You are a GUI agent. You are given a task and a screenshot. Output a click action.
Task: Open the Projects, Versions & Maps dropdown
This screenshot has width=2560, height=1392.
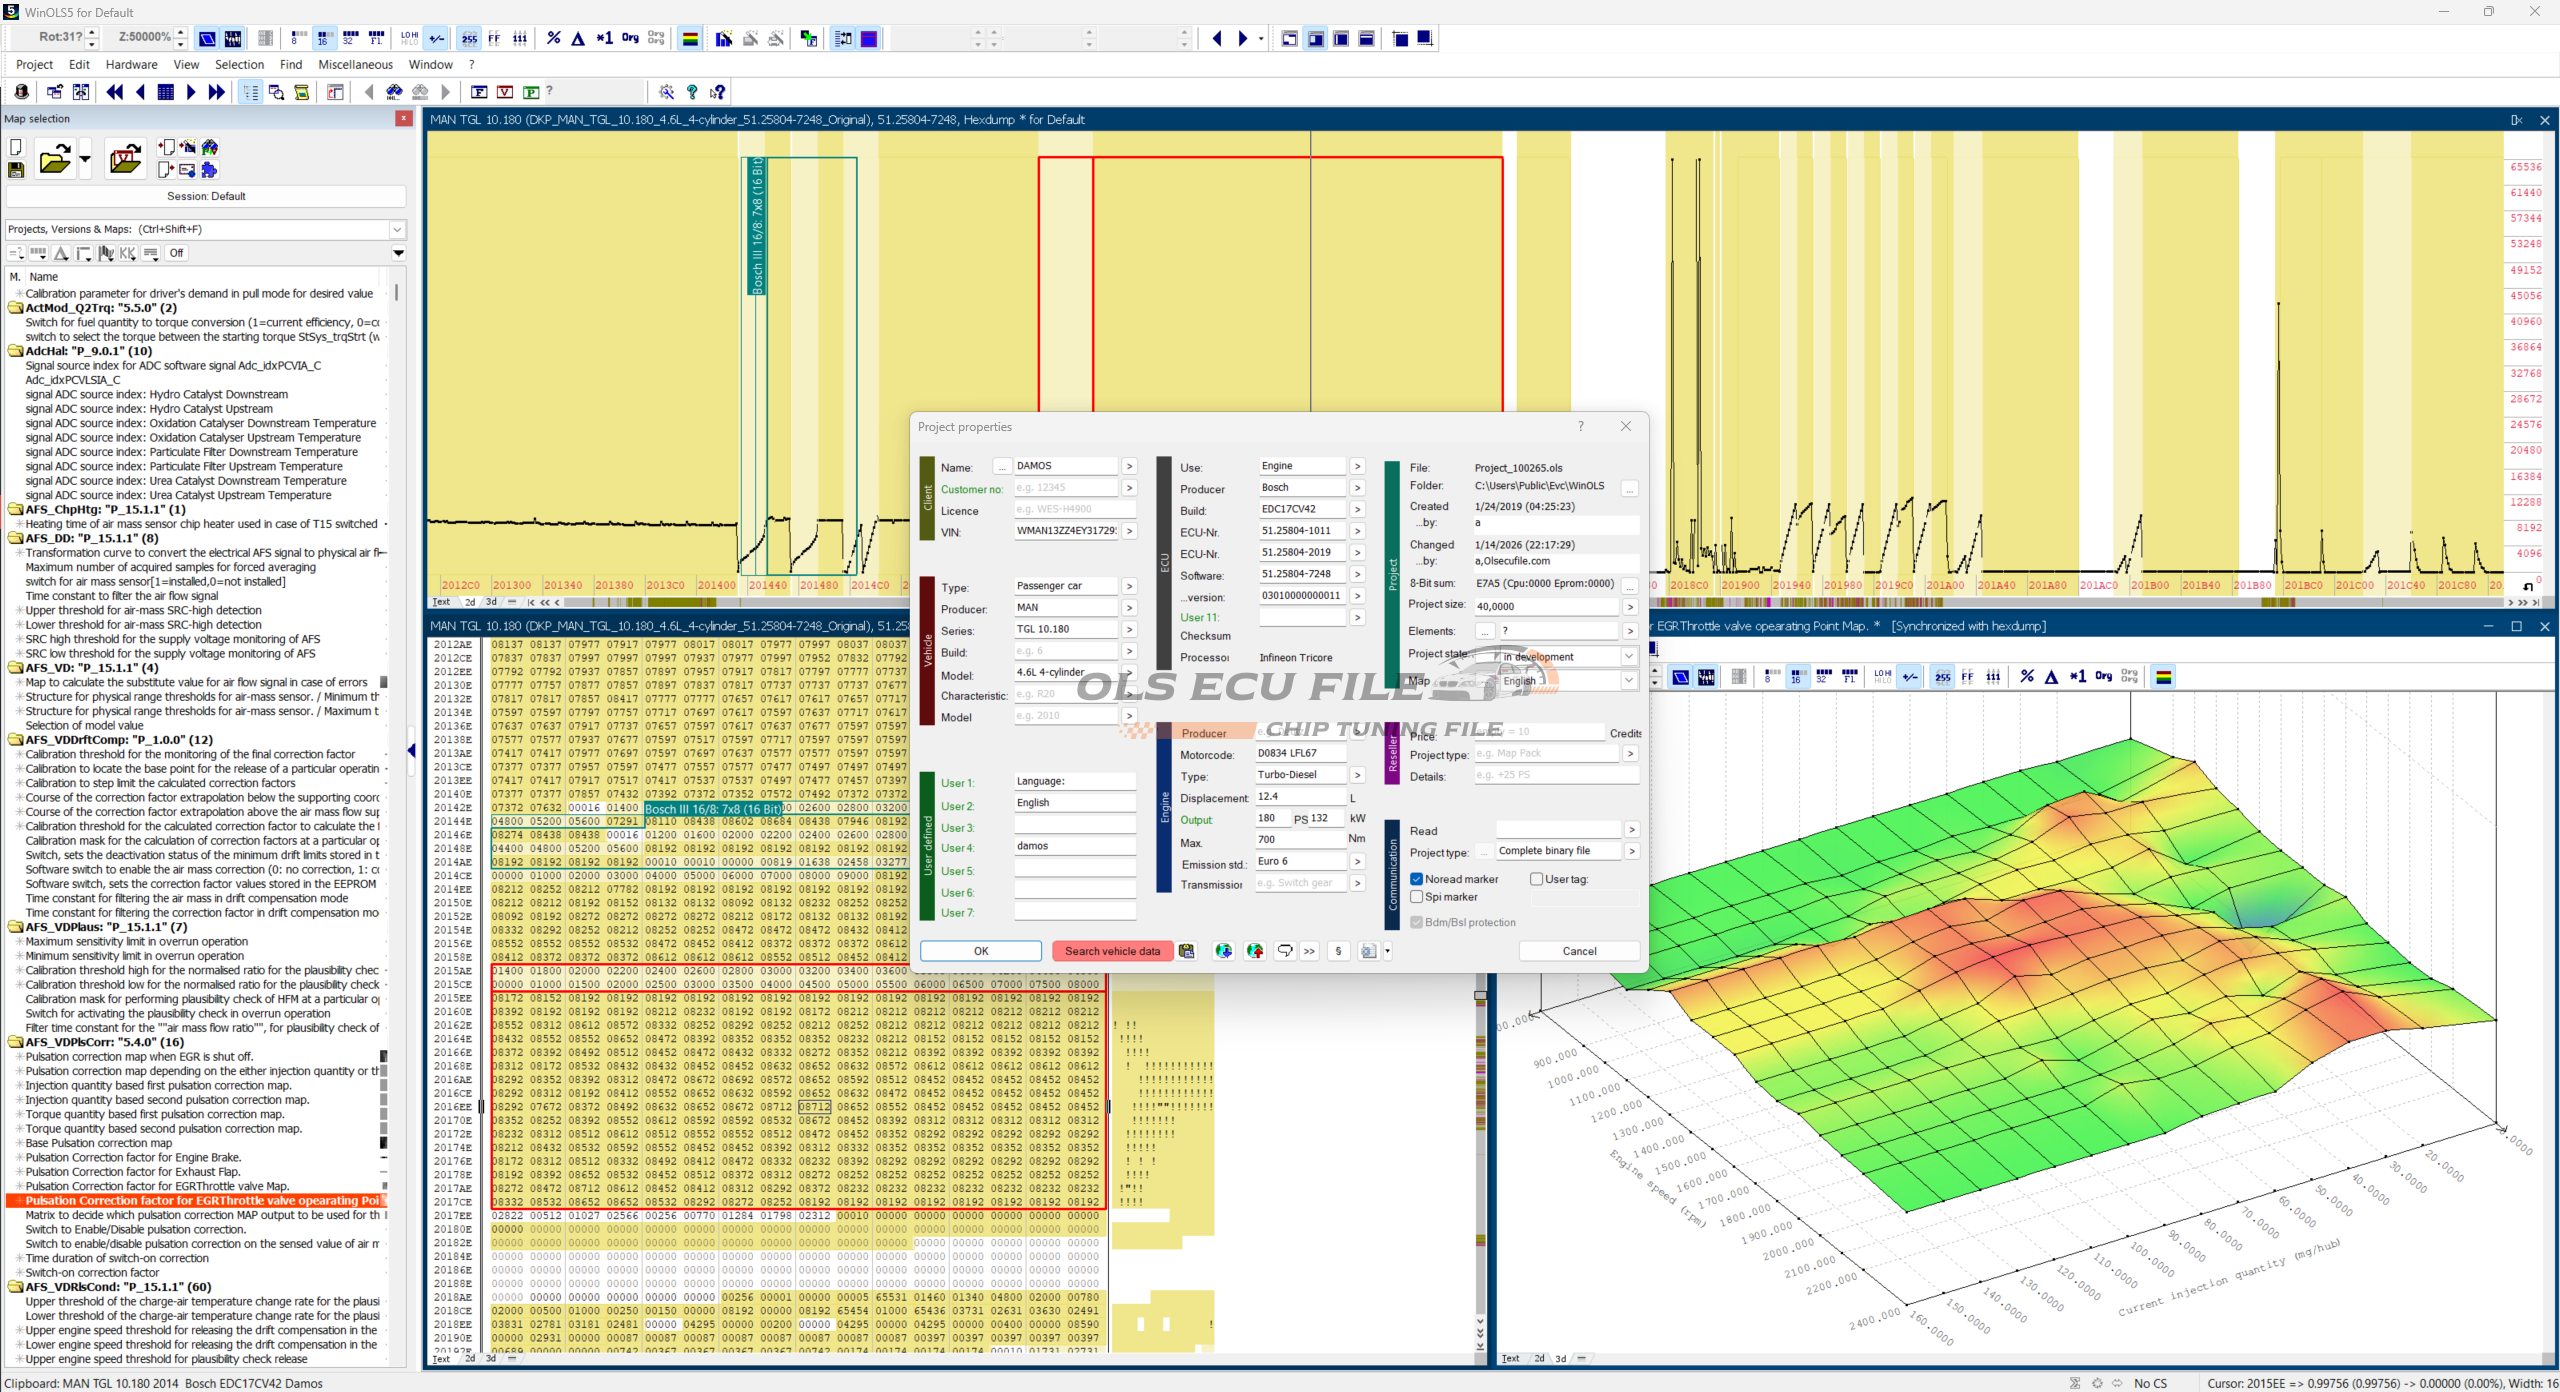[397, 229]
